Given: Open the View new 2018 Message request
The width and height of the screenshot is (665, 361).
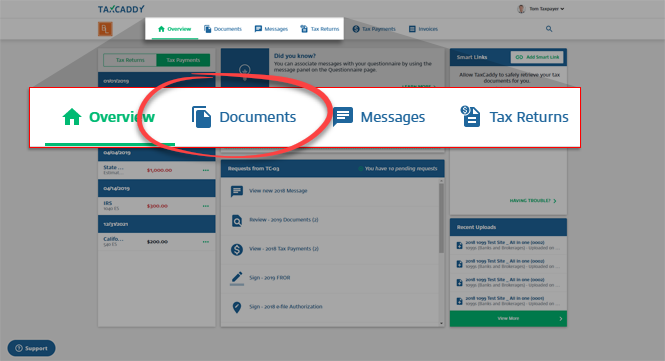Looking at the screenshot, I should 278,191.
